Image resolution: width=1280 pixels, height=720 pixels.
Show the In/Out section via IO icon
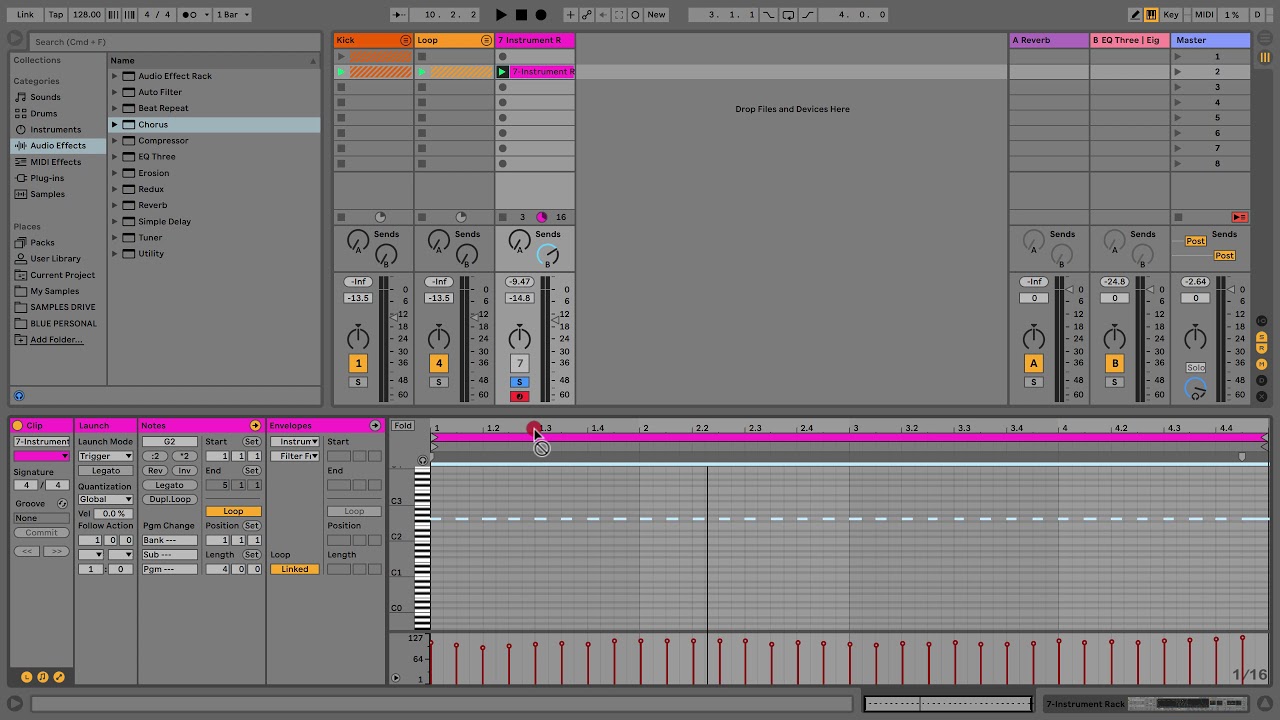pyautogui.click(x=1262, y=322)
